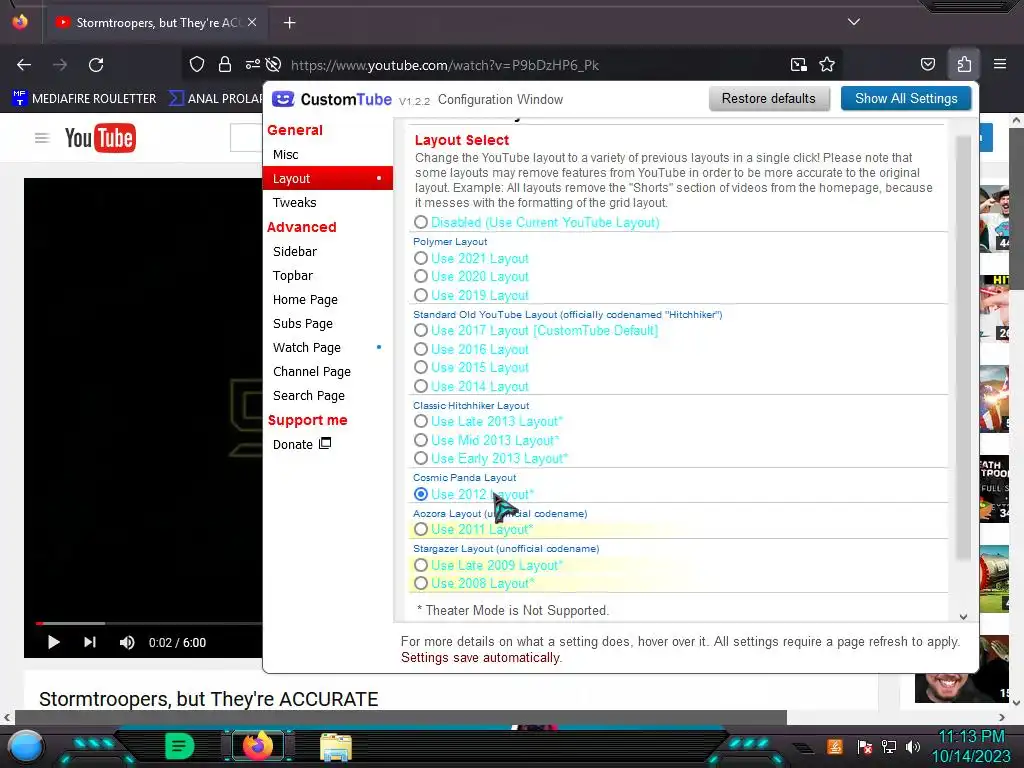1024x768 pixels.
Task: Click the settings panel scroll-down chevron
Action: pos(963,616)
